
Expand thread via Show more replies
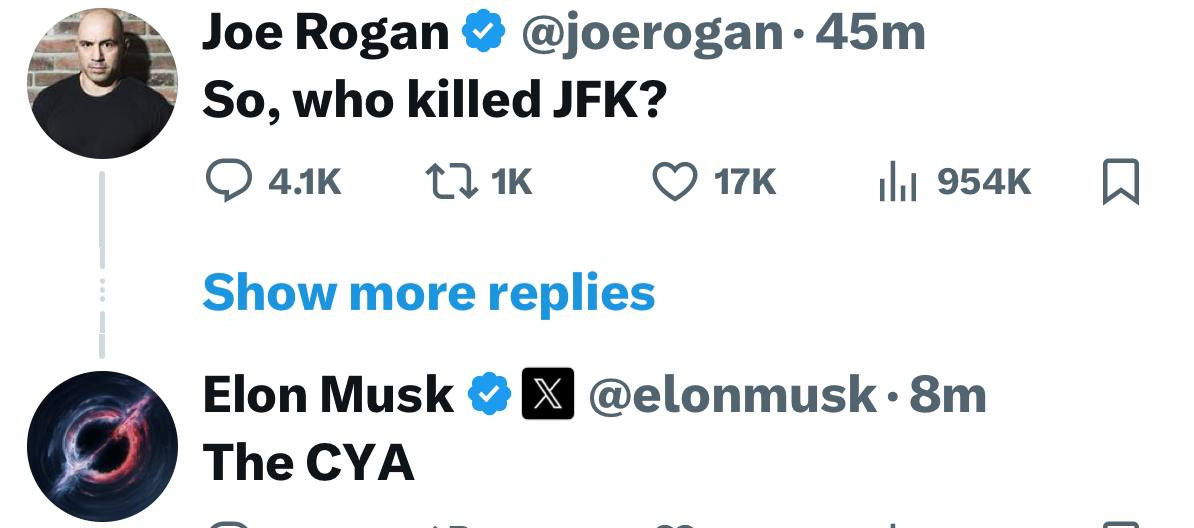coord(428,292)
